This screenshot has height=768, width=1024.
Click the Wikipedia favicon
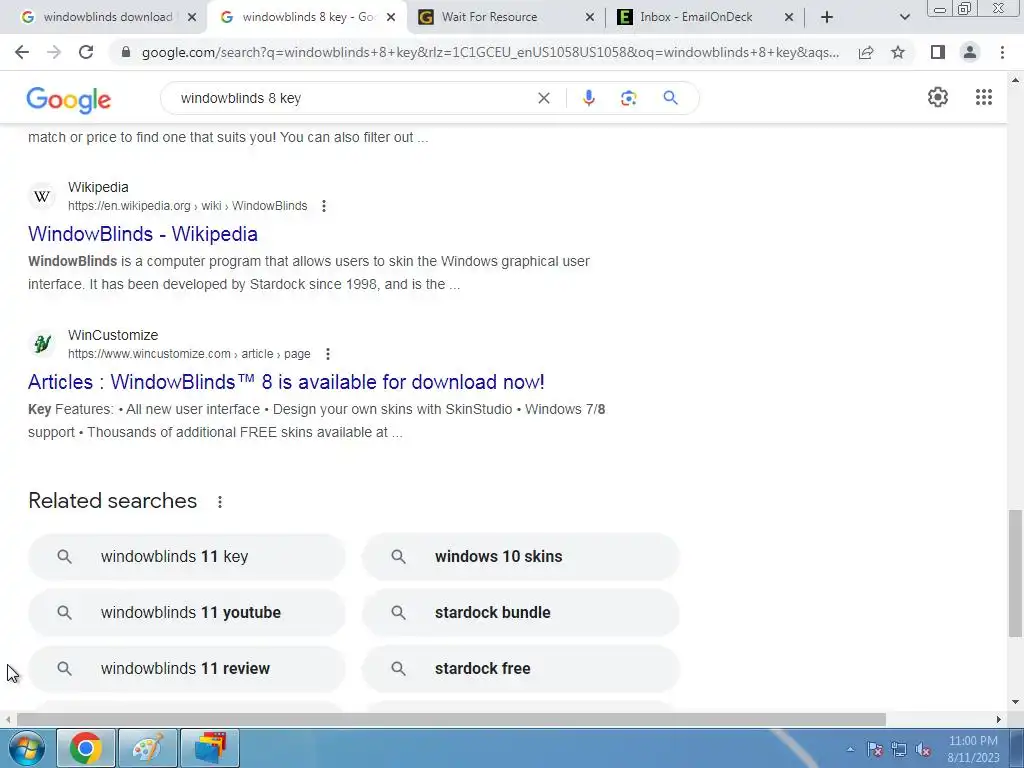[x=42, y=196]
